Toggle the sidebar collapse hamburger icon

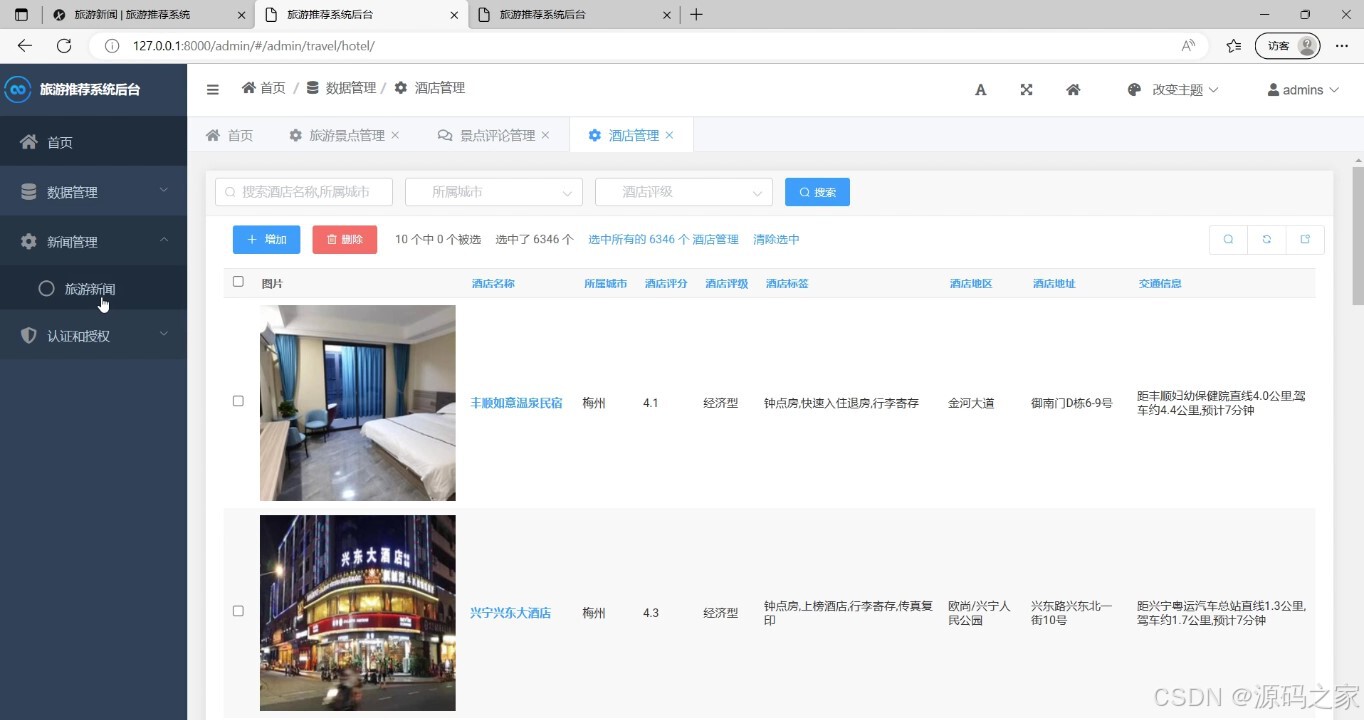point(212,89)
